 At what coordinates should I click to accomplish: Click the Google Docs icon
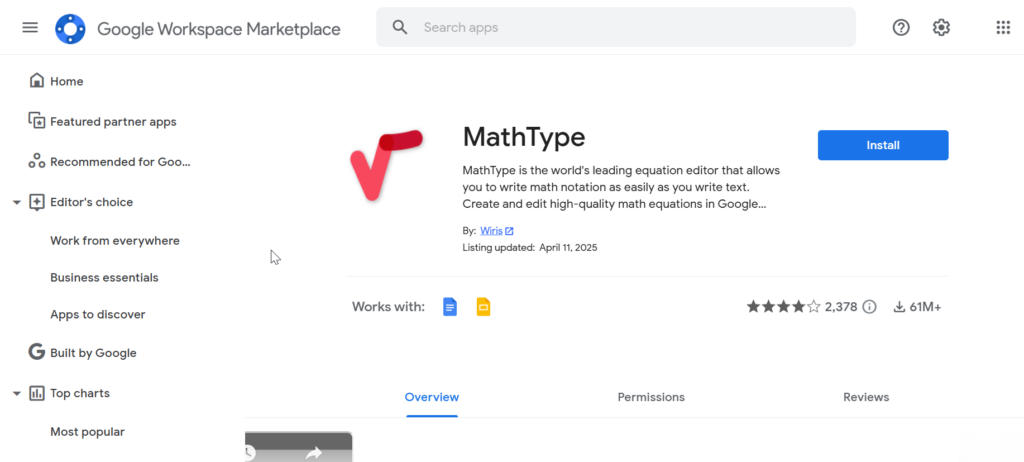[x=450, y=307]
